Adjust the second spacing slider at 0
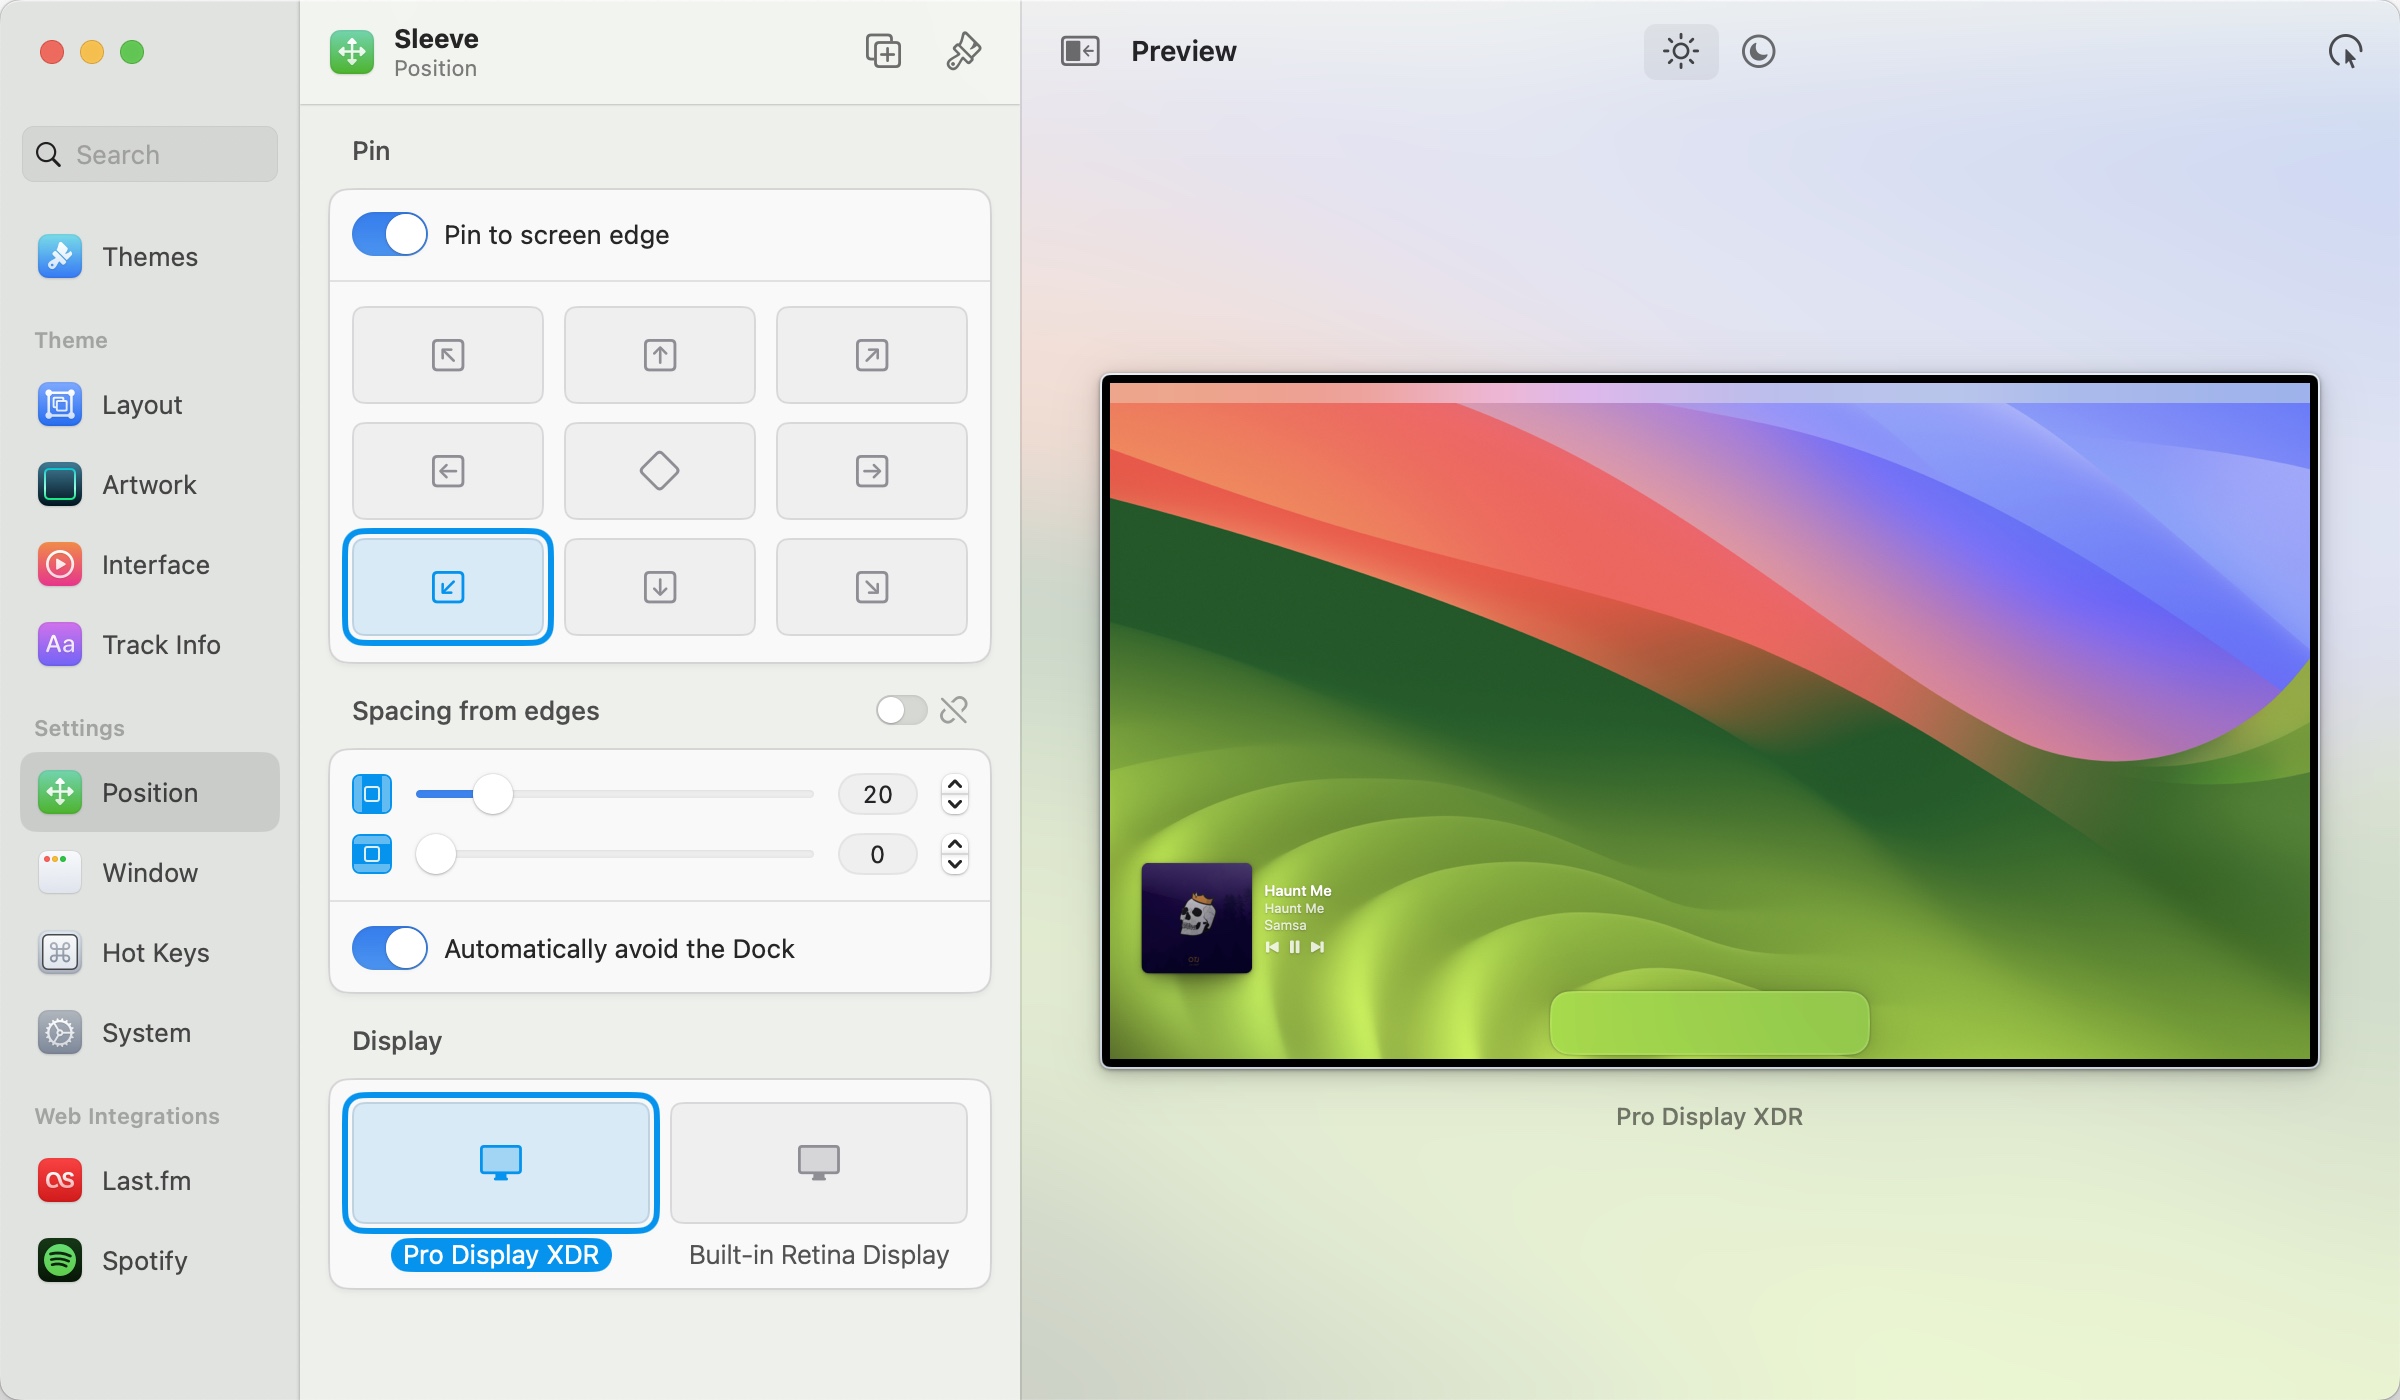The width and height of the screenshot is (2400, 1400). (x=436, y=854)
